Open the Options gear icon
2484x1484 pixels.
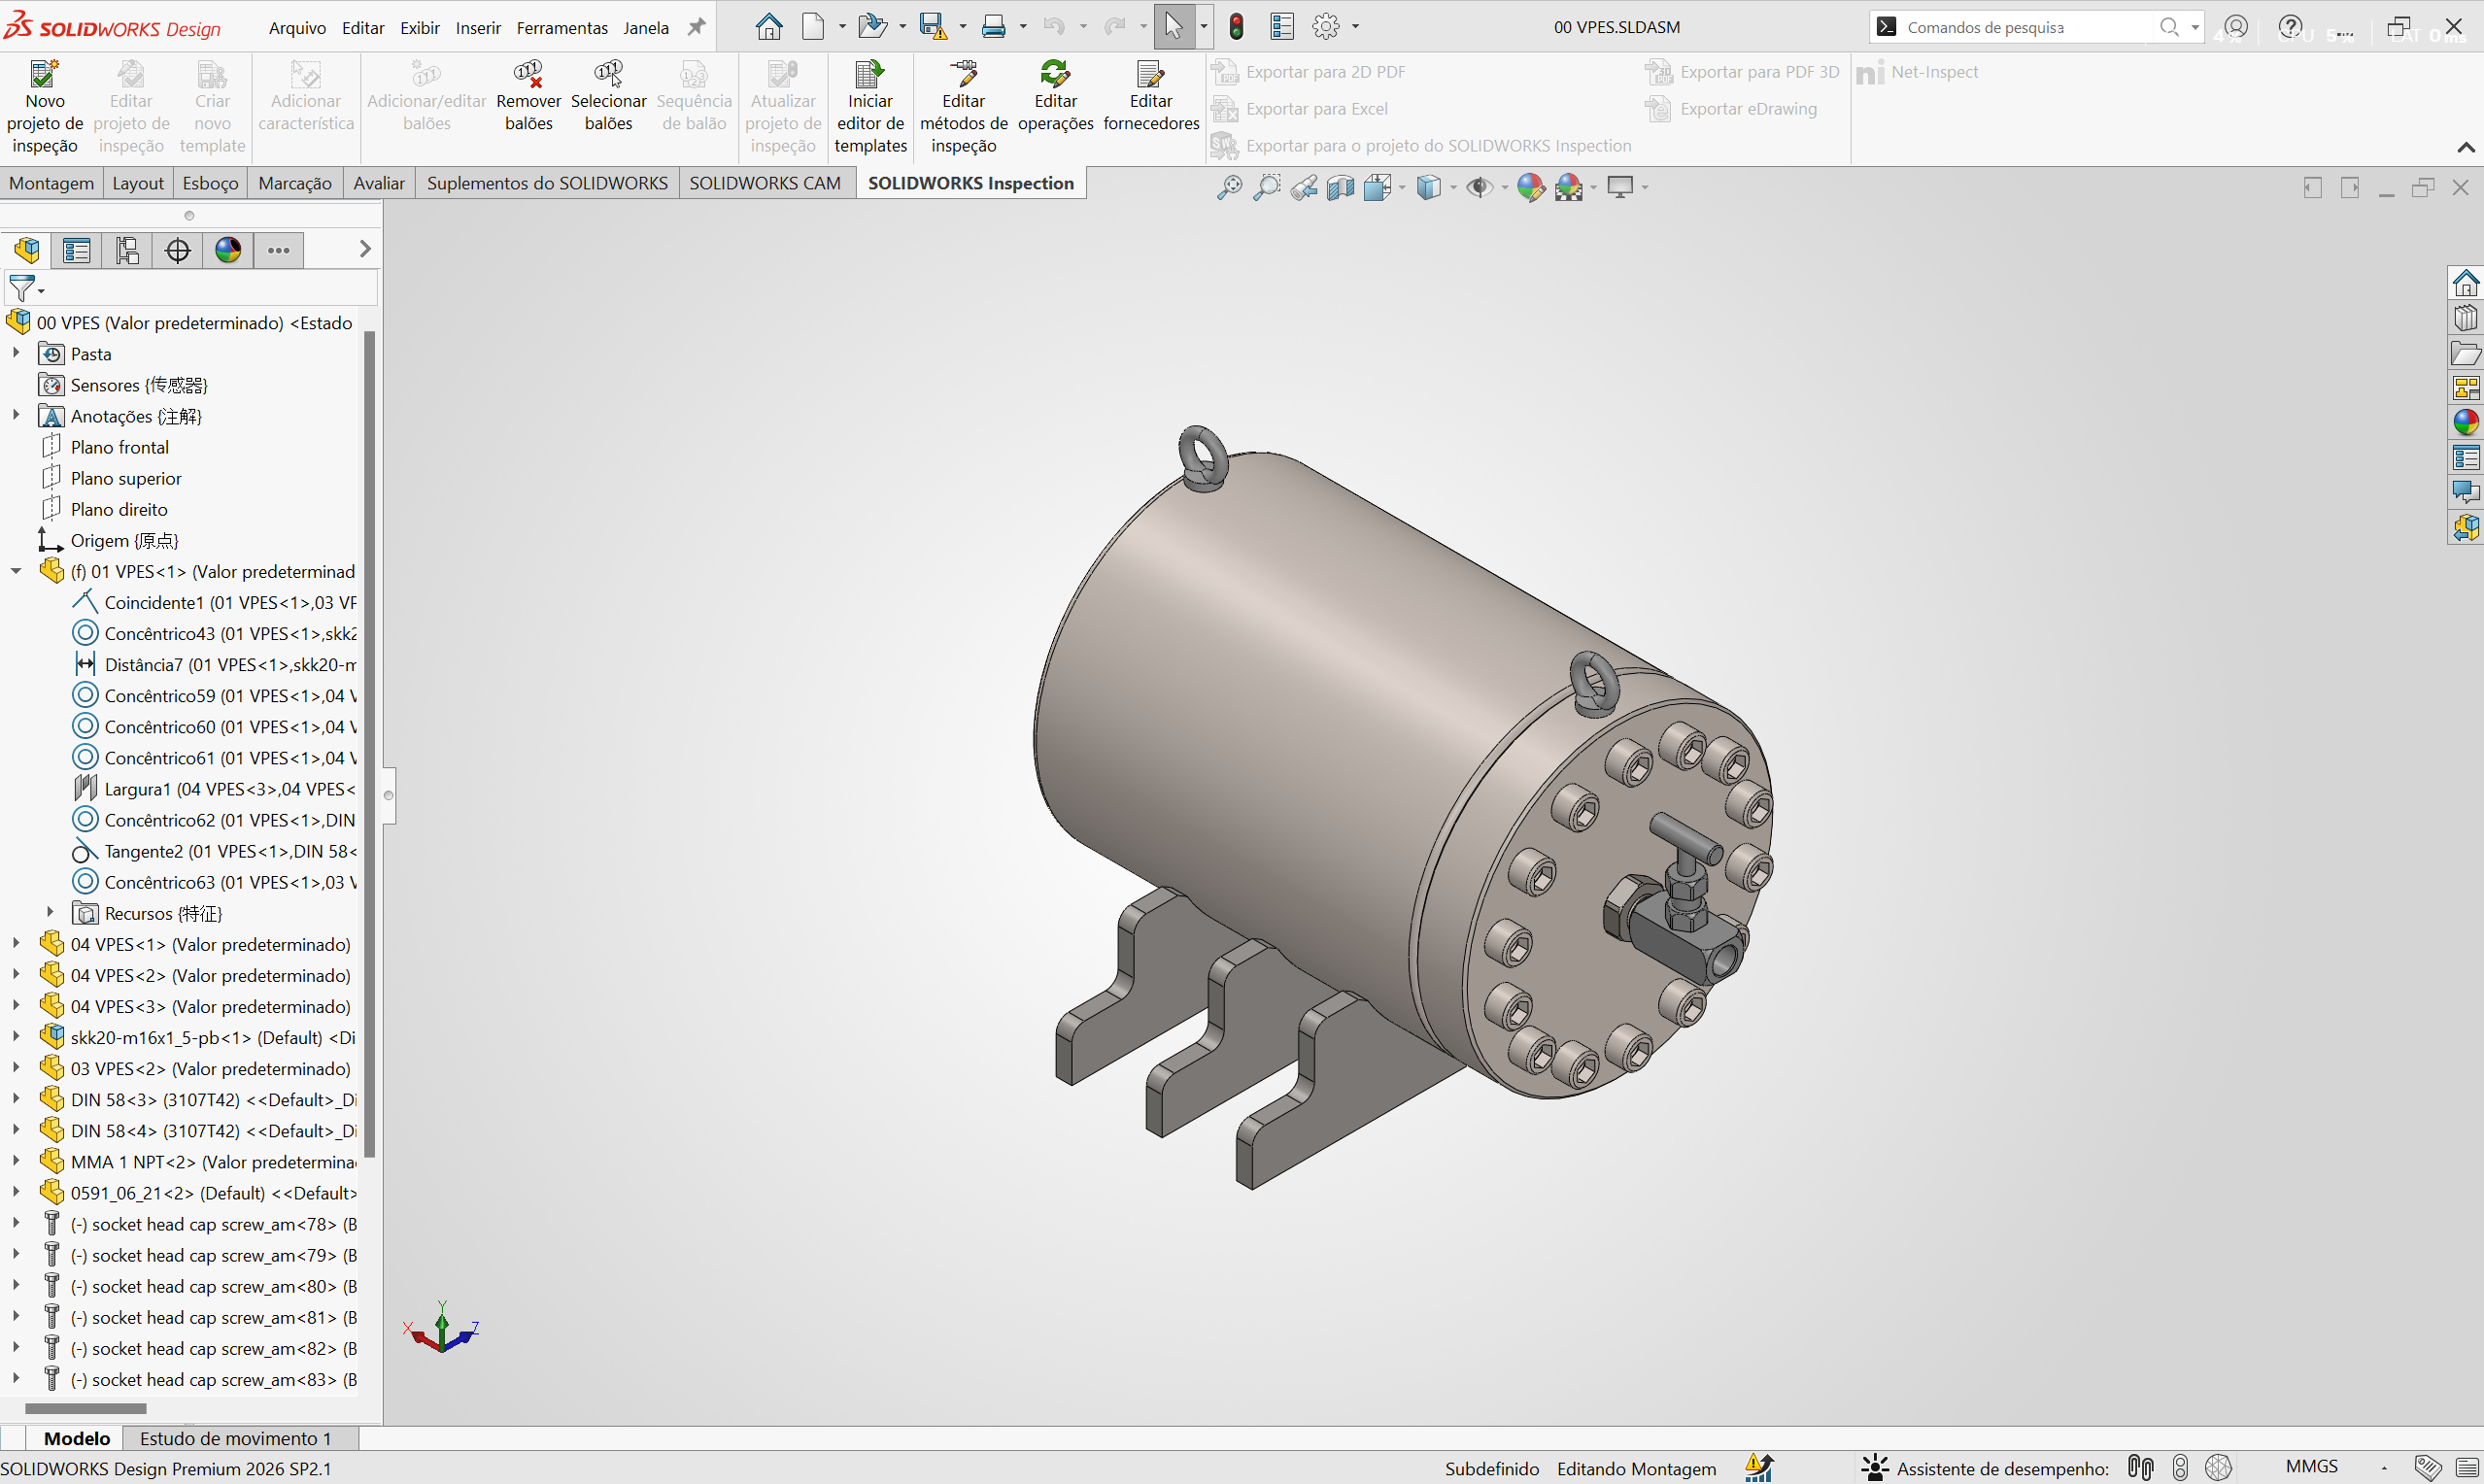[1325, 26]
